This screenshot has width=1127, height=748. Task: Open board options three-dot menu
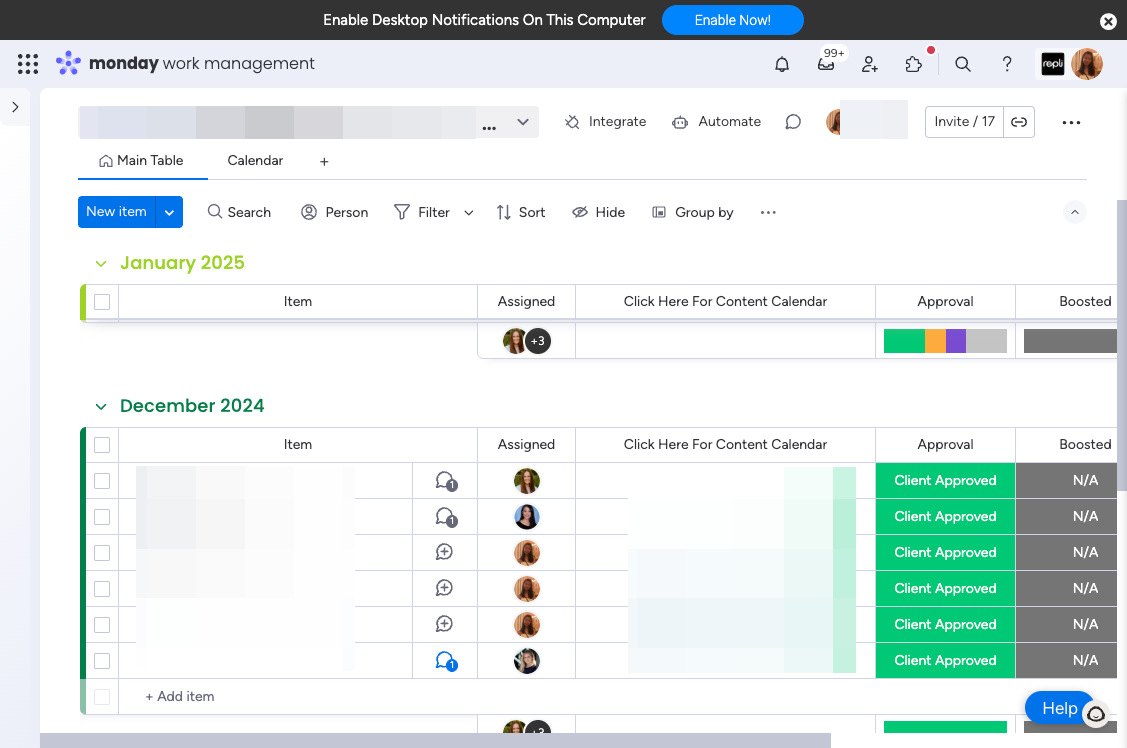pyautogui.click(x=1071, y=123)
